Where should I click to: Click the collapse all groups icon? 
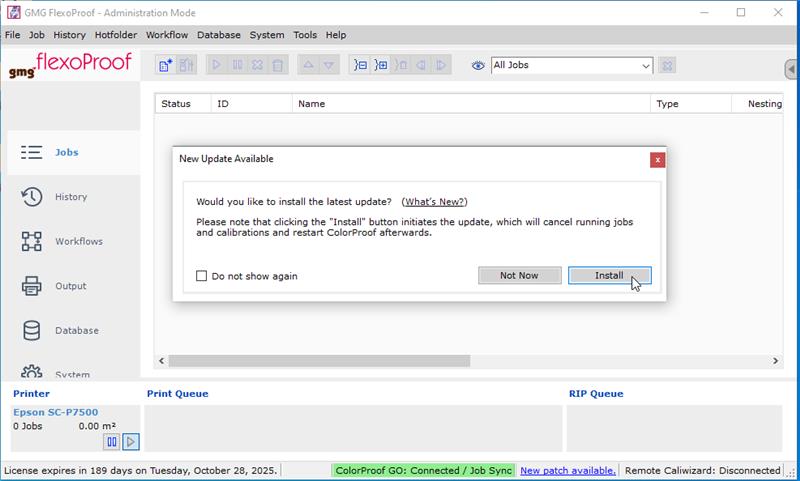click(x=360, y=65)
